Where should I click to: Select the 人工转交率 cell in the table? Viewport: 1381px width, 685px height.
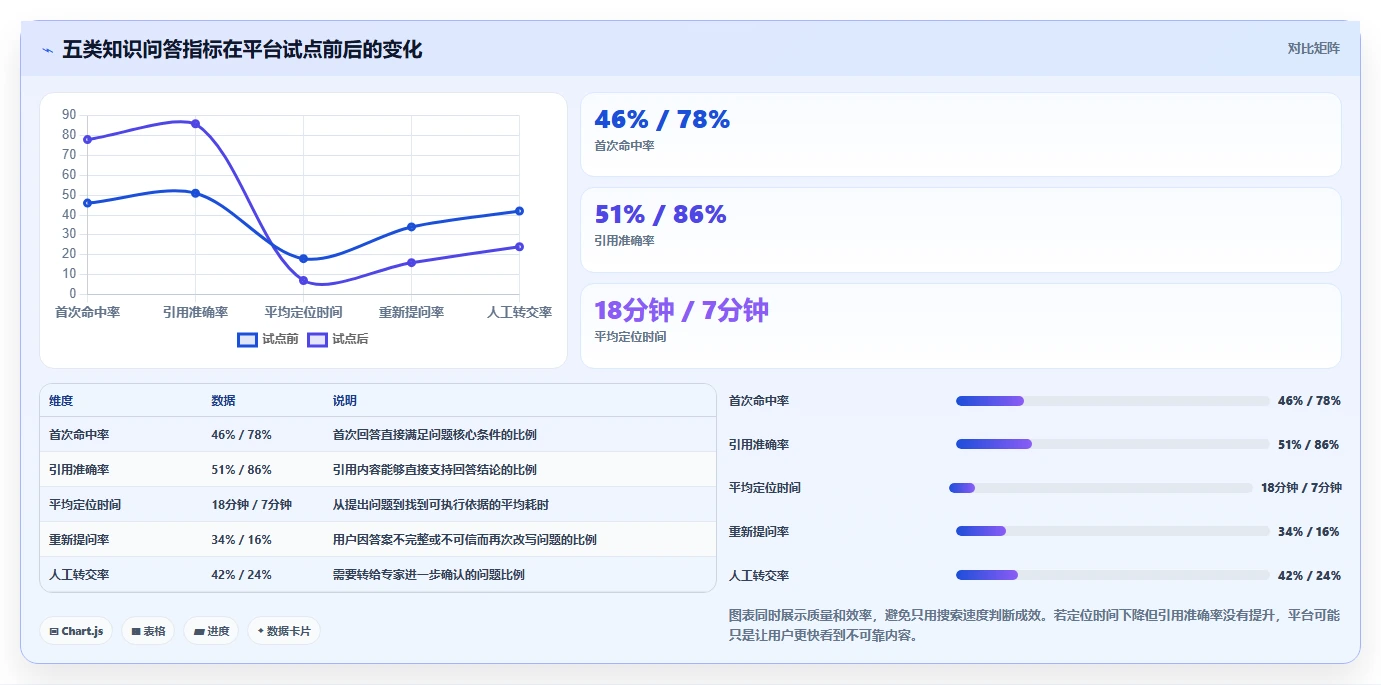point(79,575)
